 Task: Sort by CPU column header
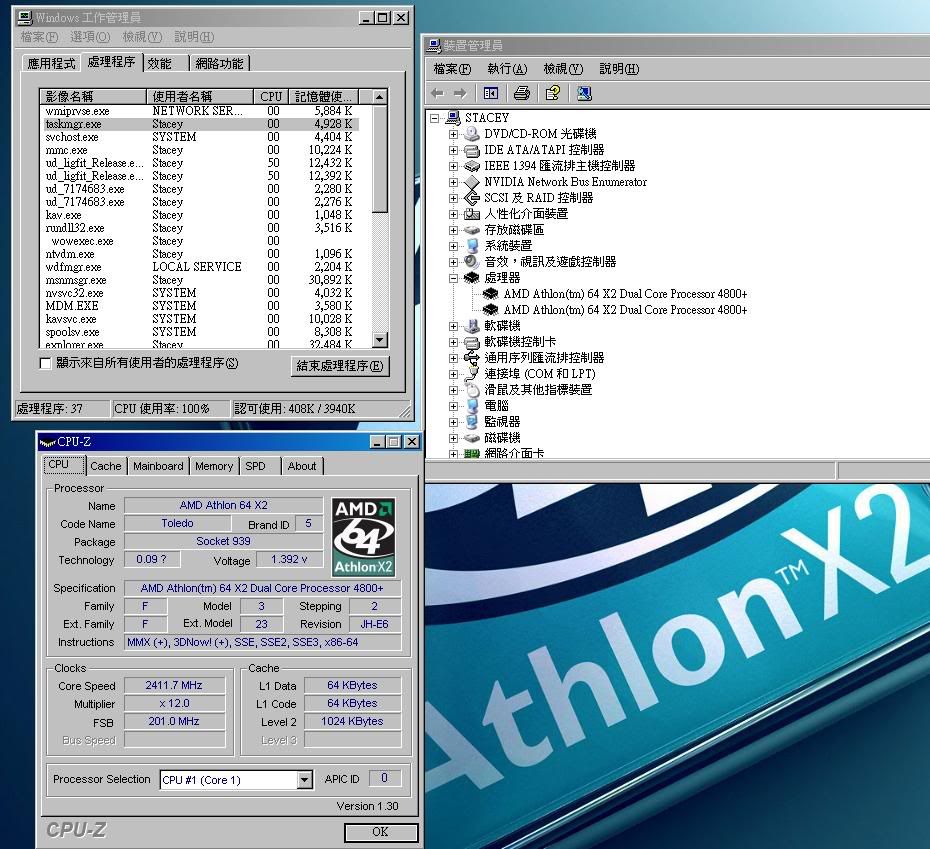[271, 96]
